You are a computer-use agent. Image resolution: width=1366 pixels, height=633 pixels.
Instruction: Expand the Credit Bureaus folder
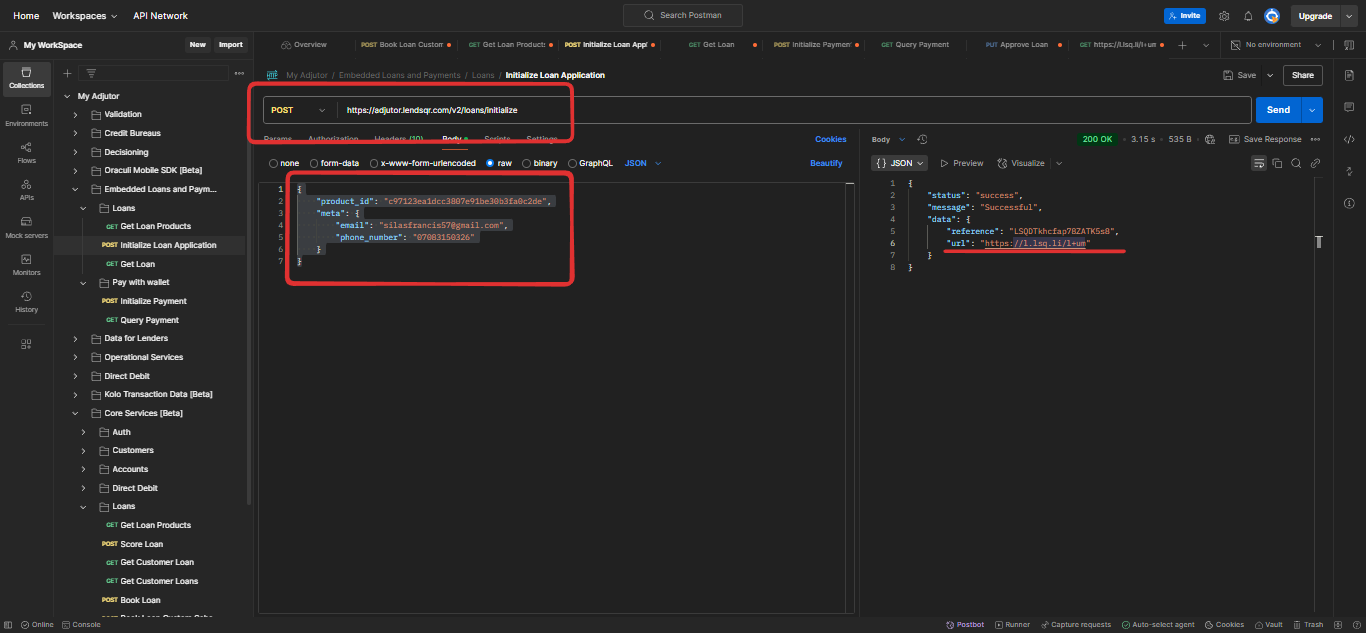tap(75, 133)
